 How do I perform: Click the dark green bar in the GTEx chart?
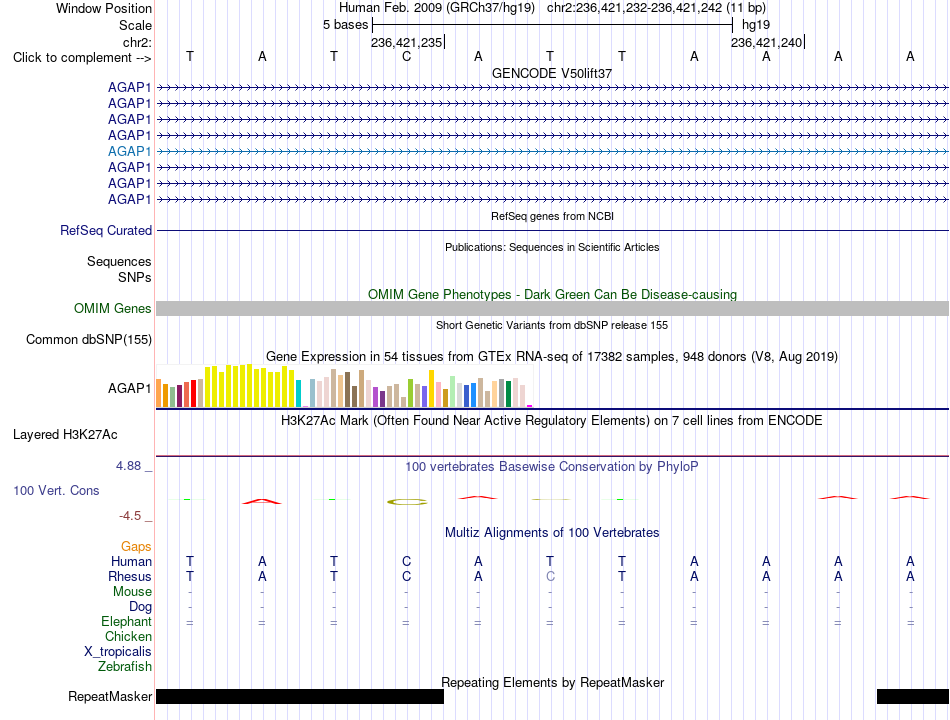[508, 393]
